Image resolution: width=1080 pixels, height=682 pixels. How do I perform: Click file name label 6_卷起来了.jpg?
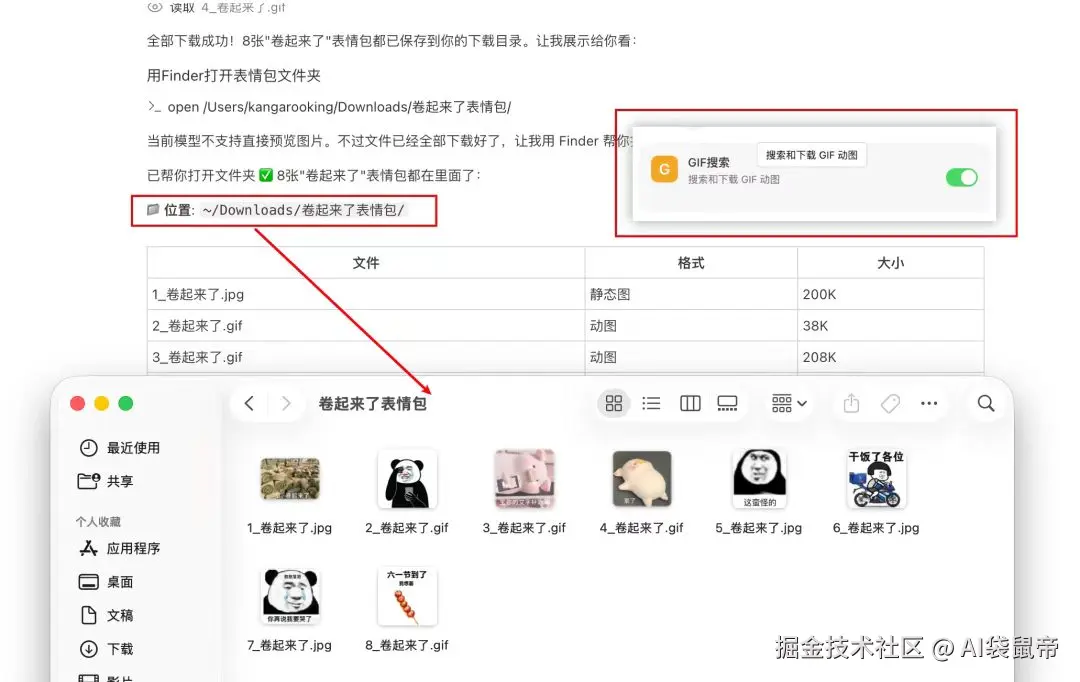tap(875, 528)
